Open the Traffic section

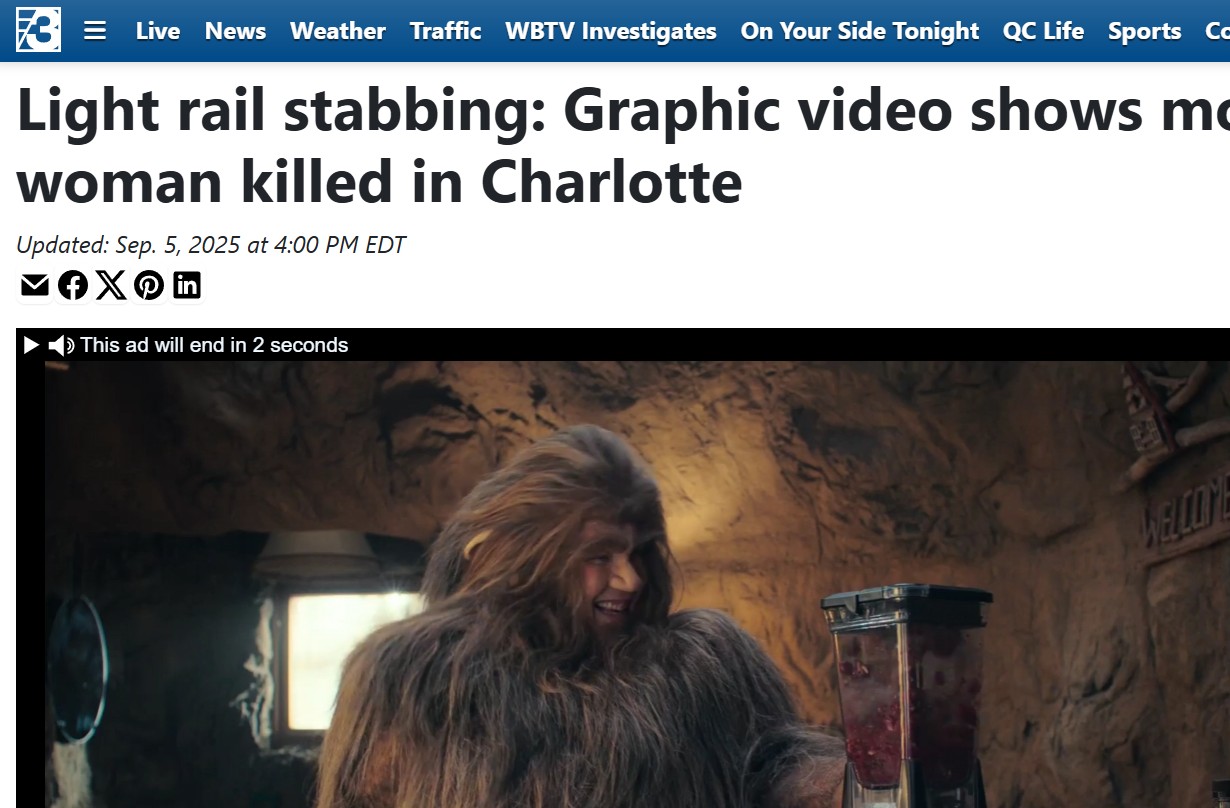[x=446, y=31]
